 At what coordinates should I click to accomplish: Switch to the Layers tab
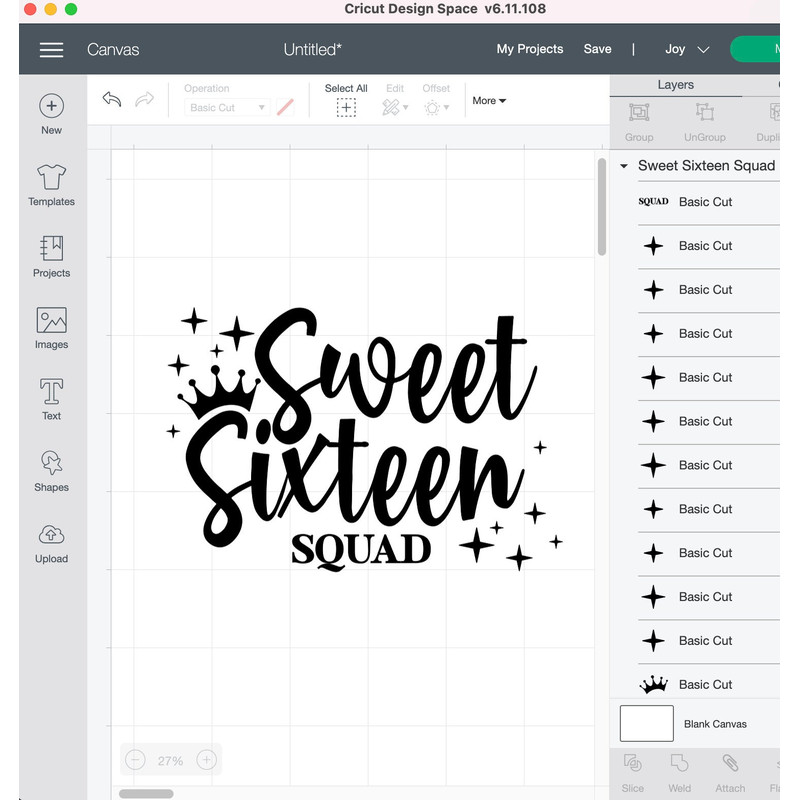pyautogui.click(x=675, y=85)
